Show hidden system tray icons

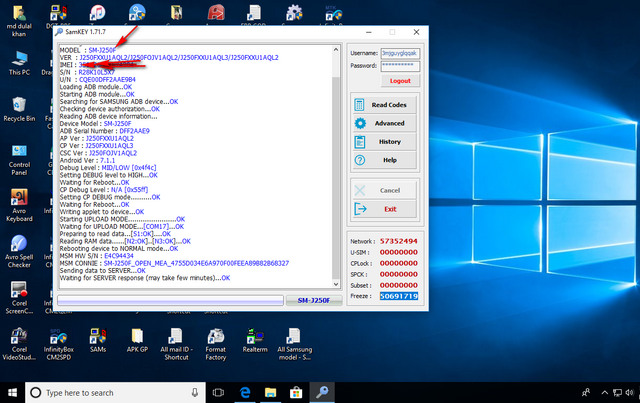click(x=604, y=393)
